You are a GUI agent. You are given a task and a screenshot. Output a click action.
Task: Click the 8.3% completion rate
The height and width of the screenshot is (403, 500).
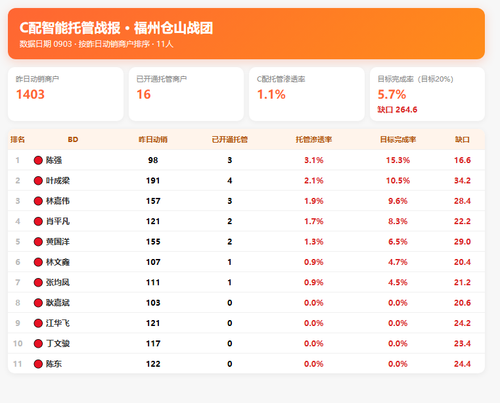[x=398, y=221]
